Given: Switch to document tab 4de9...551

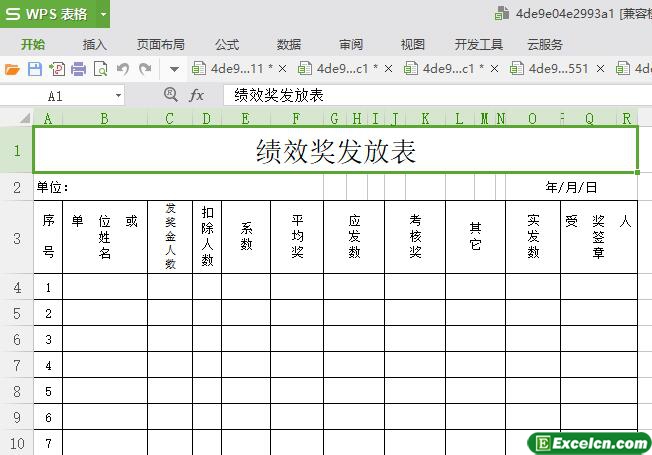Looking at the screenshot, I should point(550,69).
